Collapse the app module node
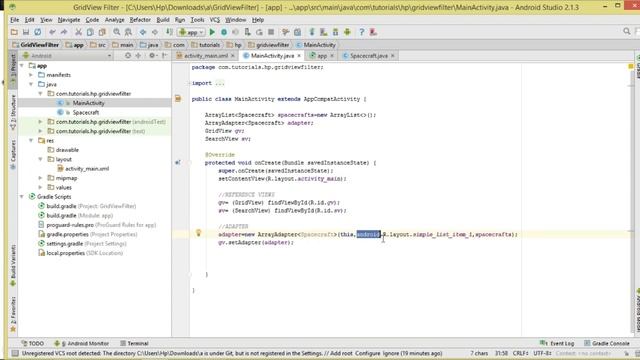 22,65
